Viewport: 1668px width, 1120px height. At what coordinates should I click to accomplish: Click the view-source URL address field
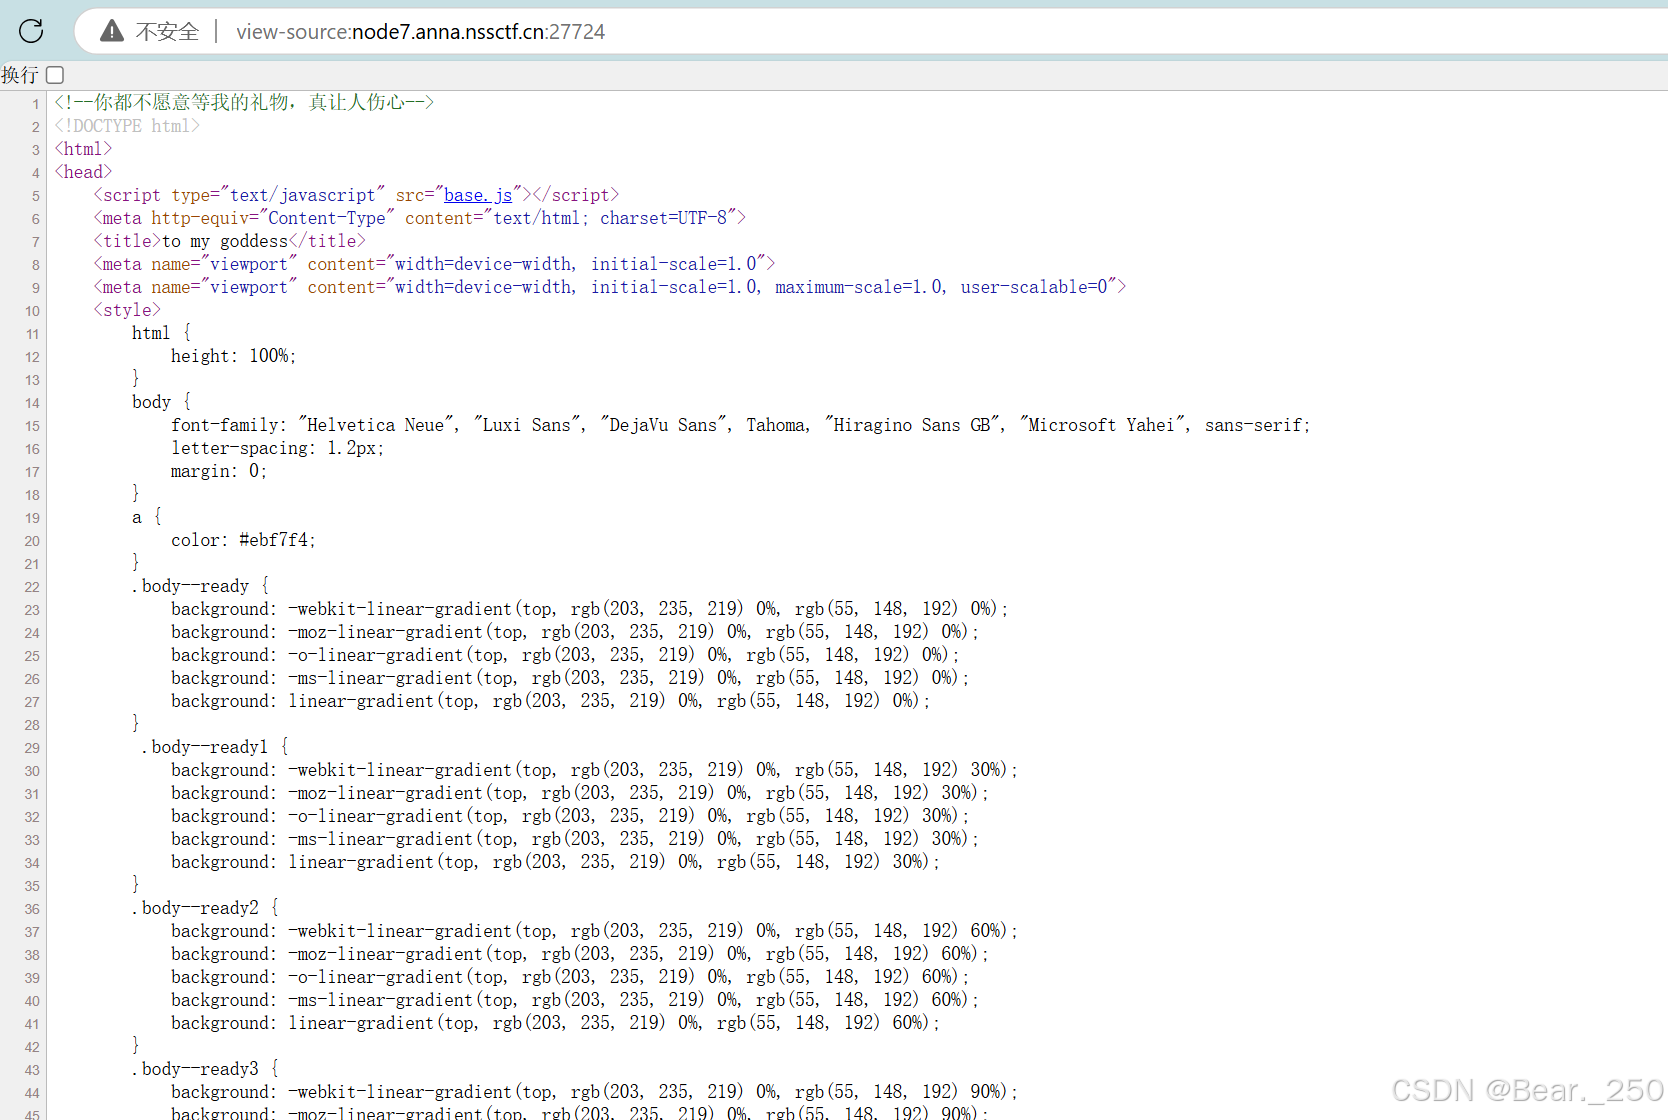click(x=420, y=32)
